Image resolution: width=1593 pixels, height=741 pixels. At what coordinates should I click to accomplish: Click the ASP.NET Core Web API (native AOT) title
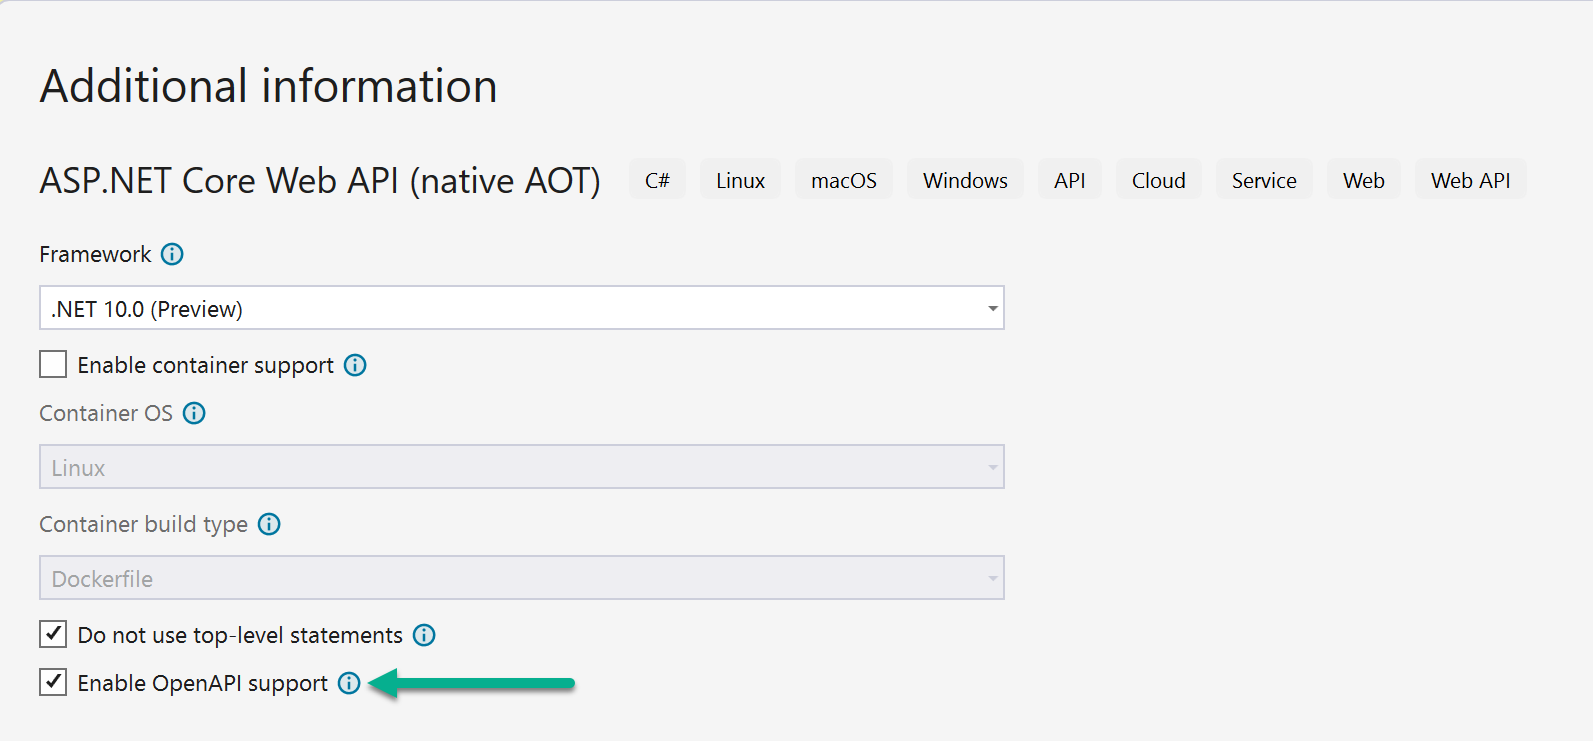[x=320, y=181]
